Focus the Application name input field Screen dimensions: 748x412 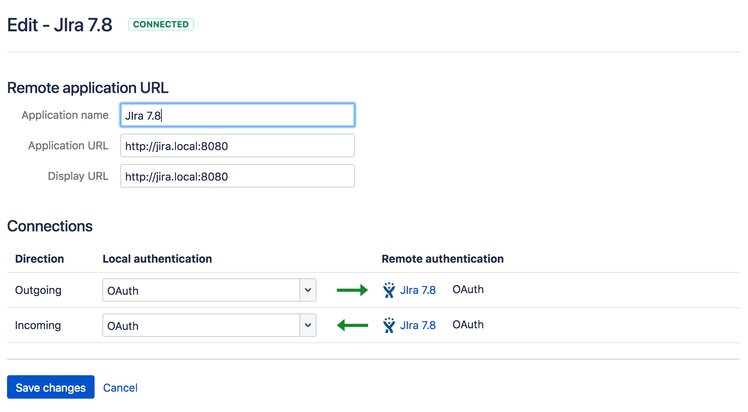pyautogui.click(x=237, y=115)
